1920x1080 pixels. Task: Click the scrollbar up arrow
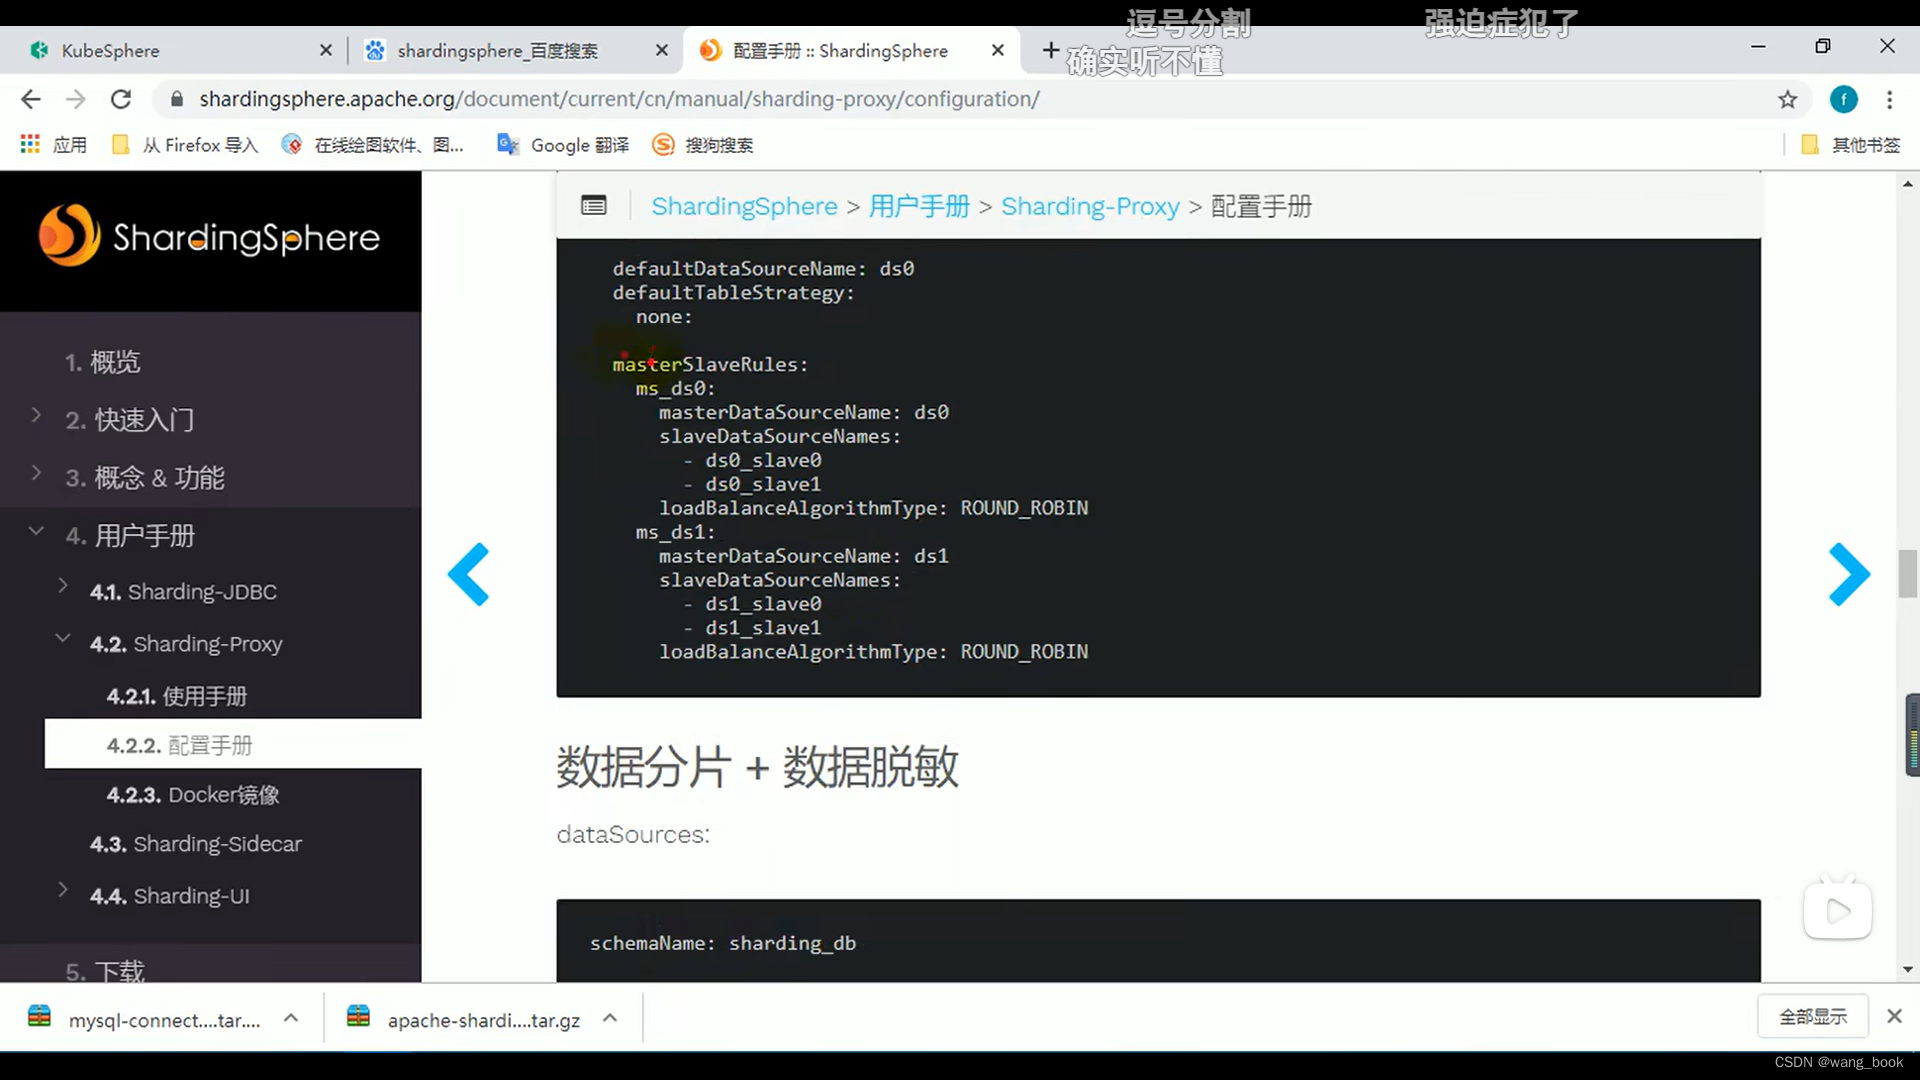coord(1907,183)
